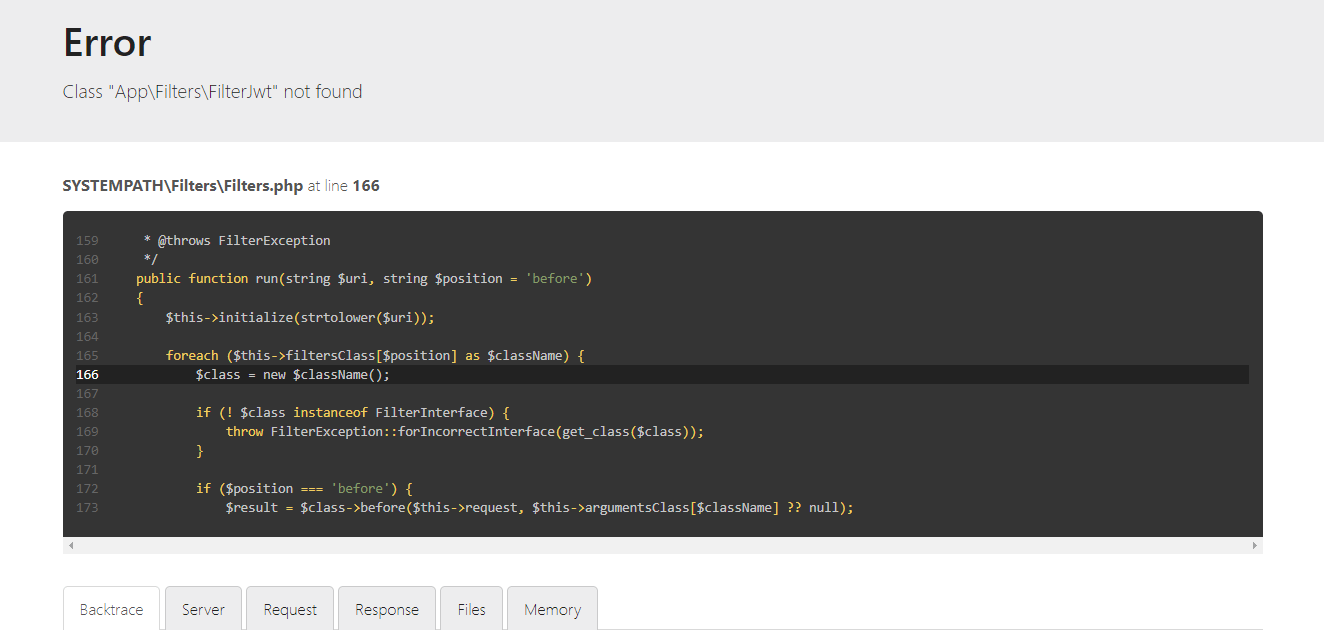
Task: Click the "$class = new $className();" code line
Action: [293, 374]
